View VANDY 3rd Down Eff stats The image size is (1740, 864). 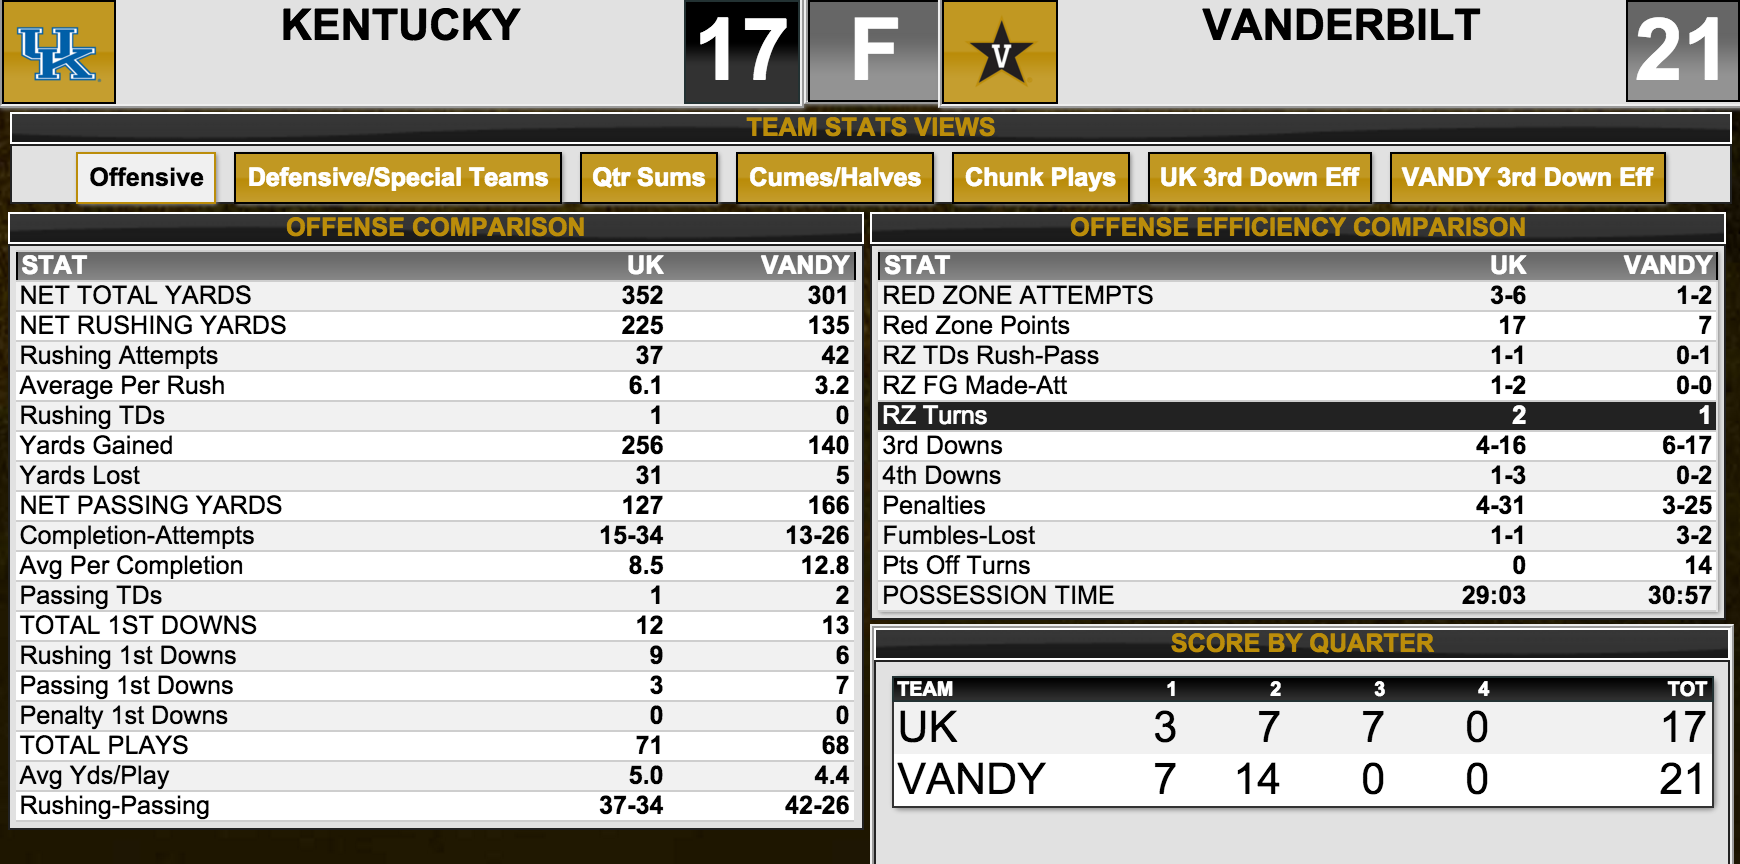pyautogui.click(x=1527, y=178)
